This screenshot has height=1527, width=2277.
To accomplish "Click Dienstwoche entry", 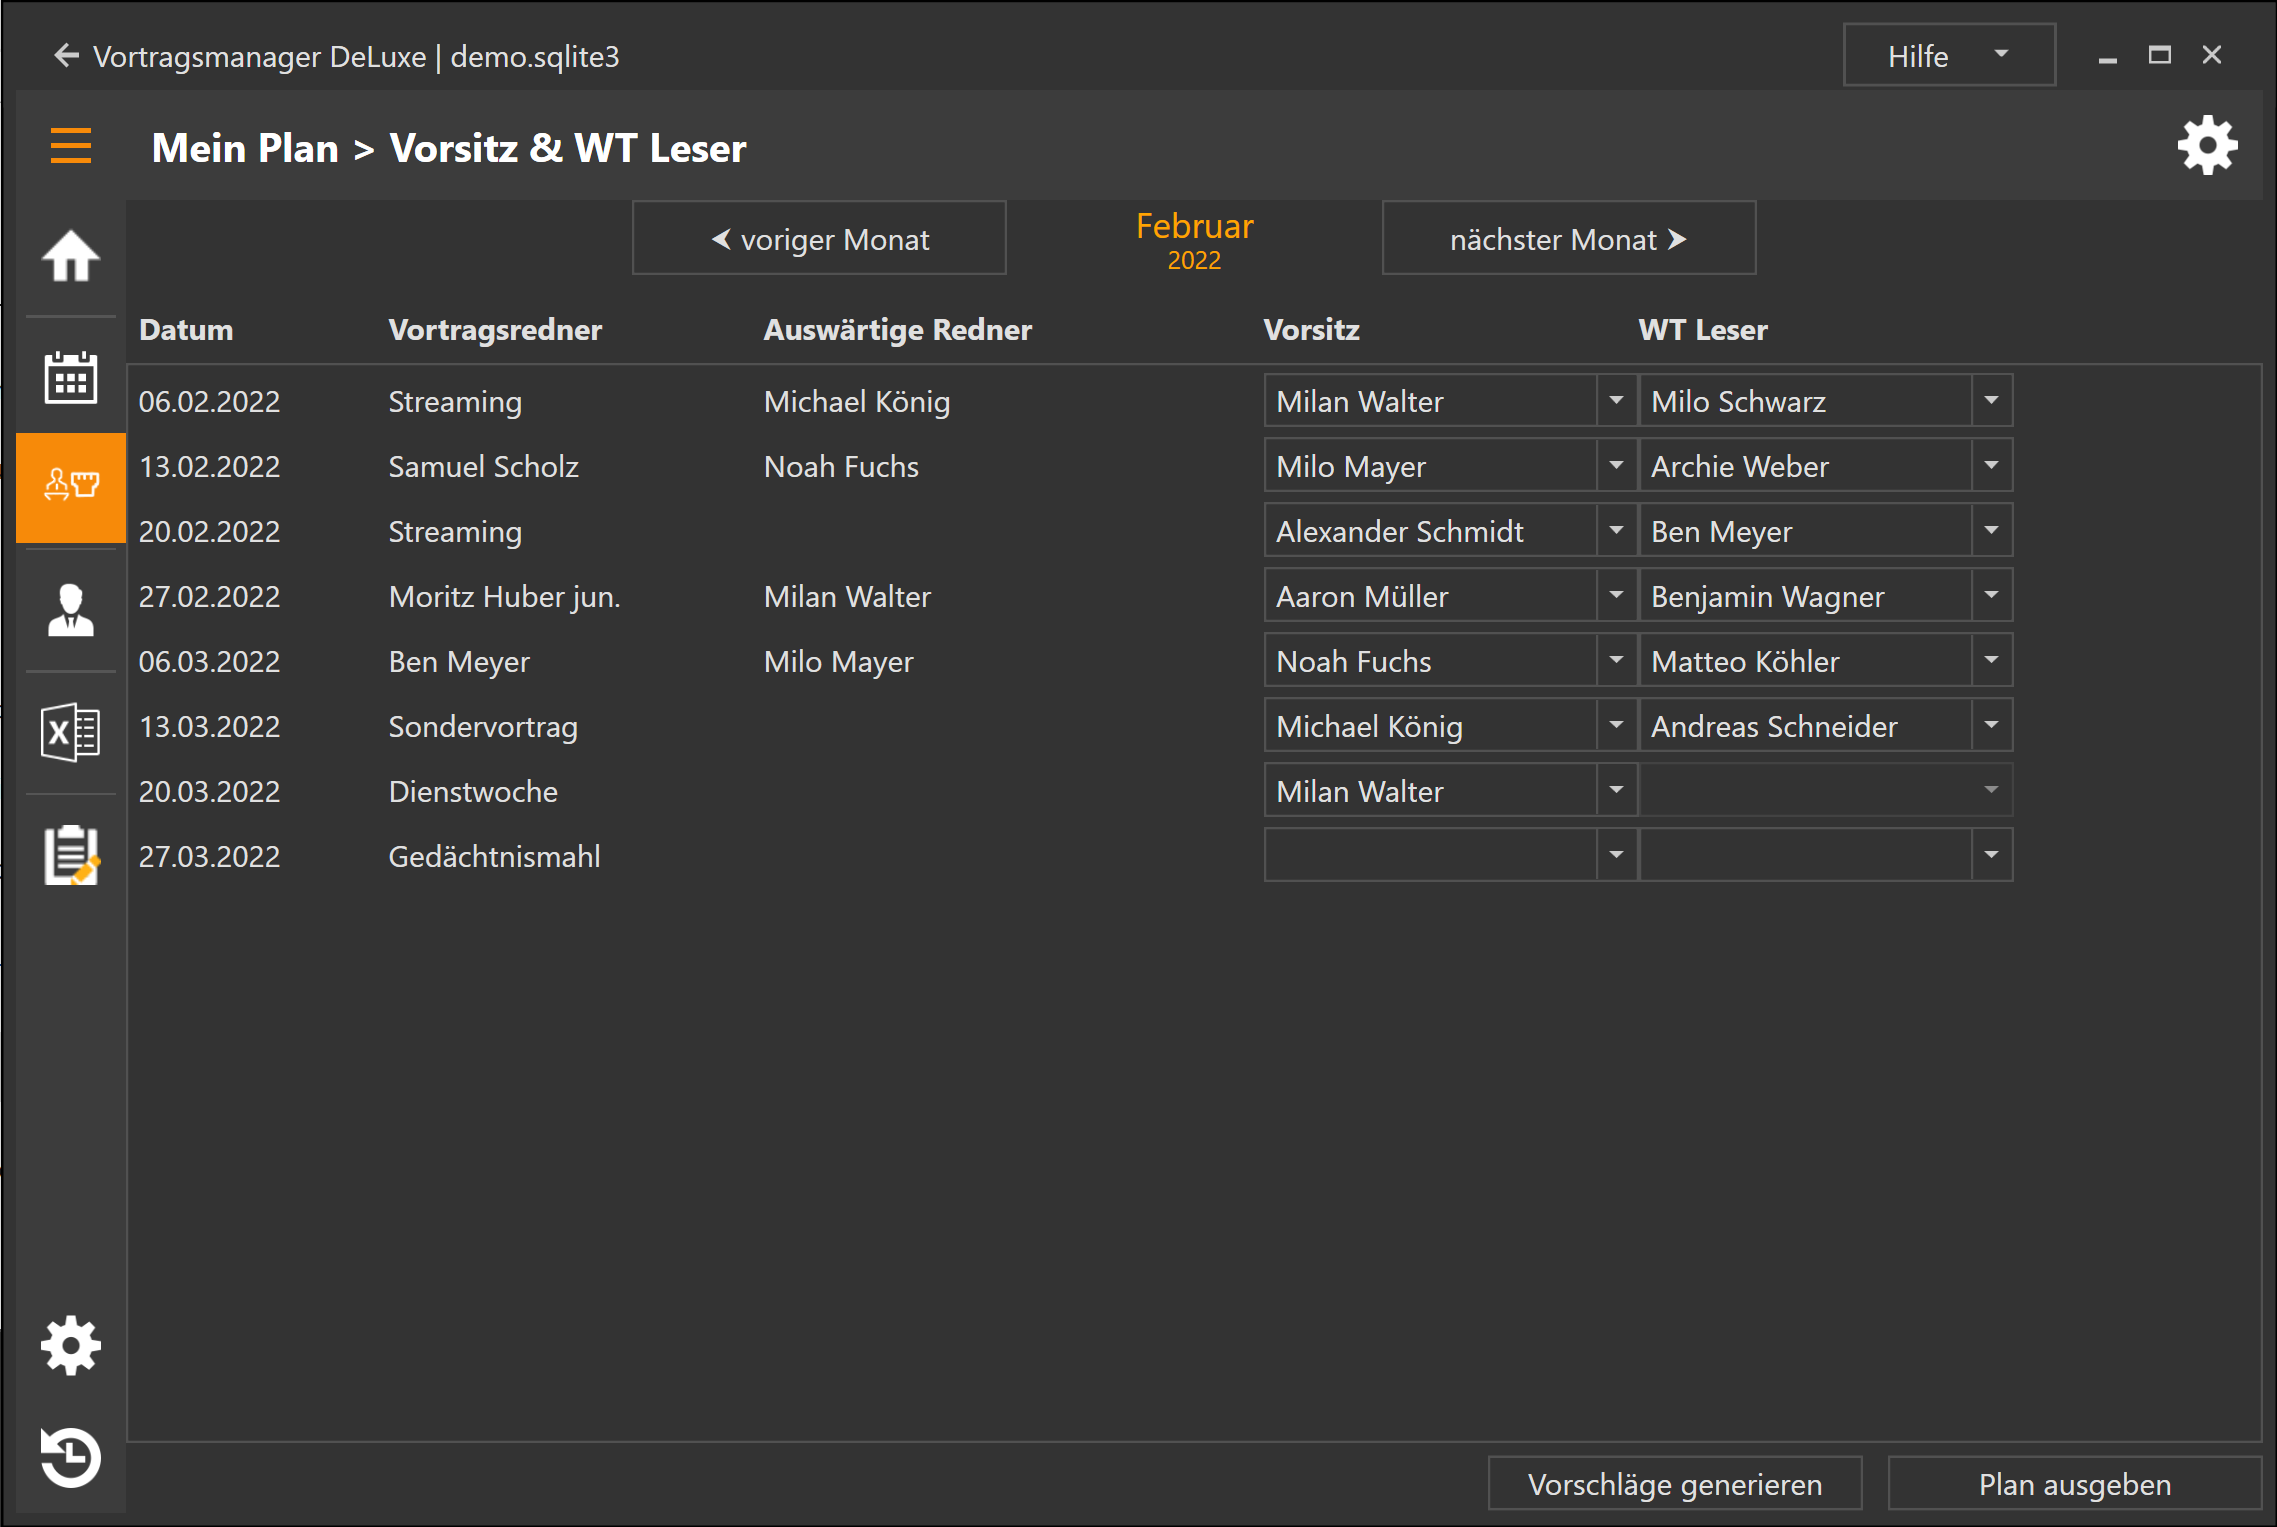I will click(x=473, y=792).
